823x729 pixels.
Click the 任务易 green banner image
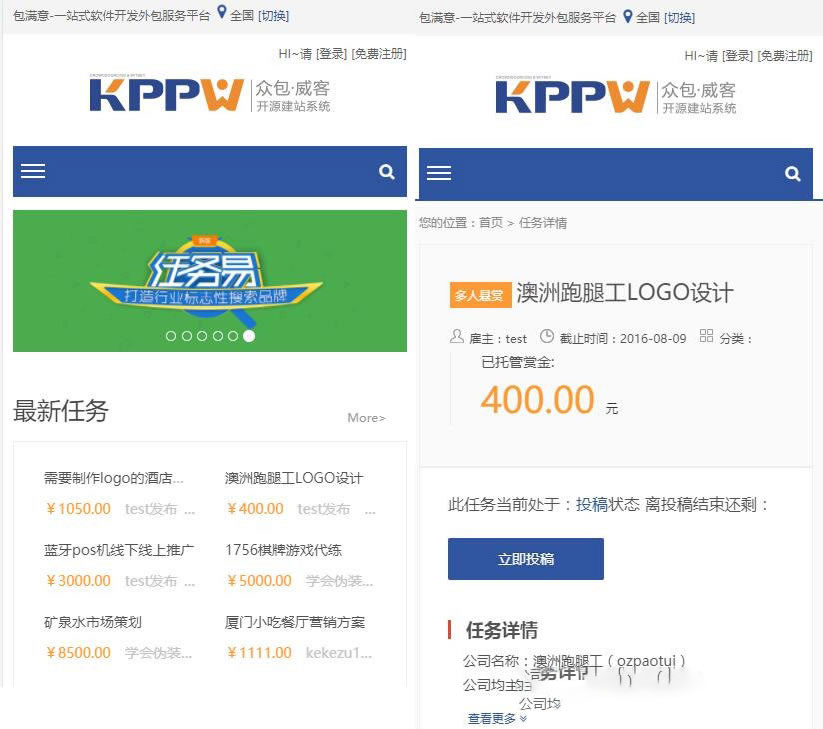tap(210, 281)
